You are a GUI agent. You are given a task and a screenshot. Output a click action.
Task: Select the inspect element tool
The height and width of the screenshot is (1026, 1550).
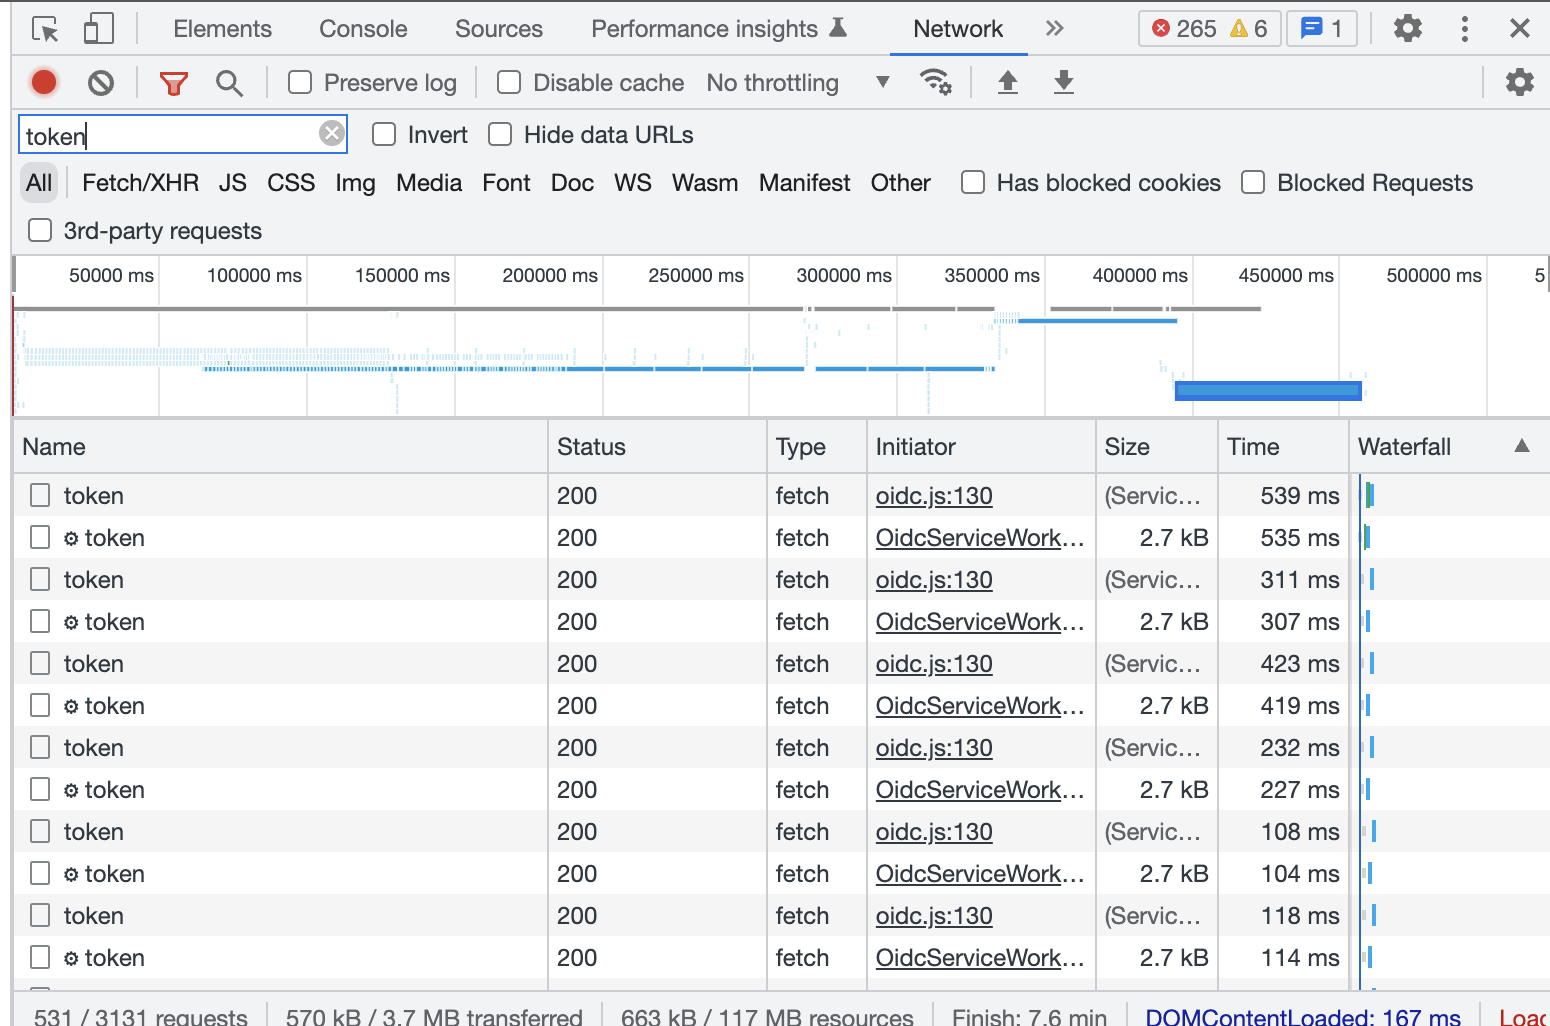point(43,28)
